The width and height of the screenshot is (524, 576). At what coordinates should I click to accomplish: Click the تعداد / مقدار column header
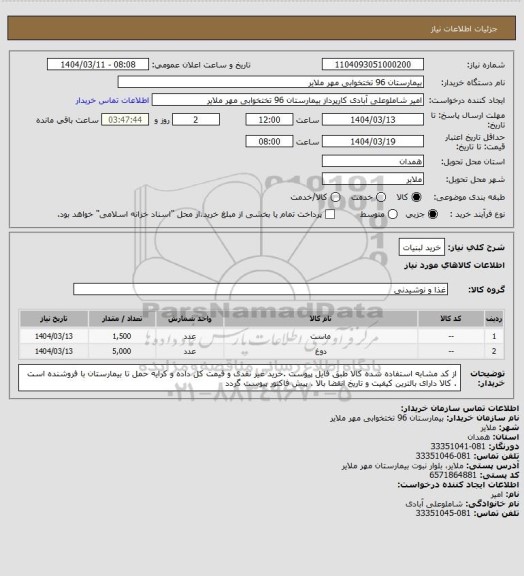tap(122, 318)
